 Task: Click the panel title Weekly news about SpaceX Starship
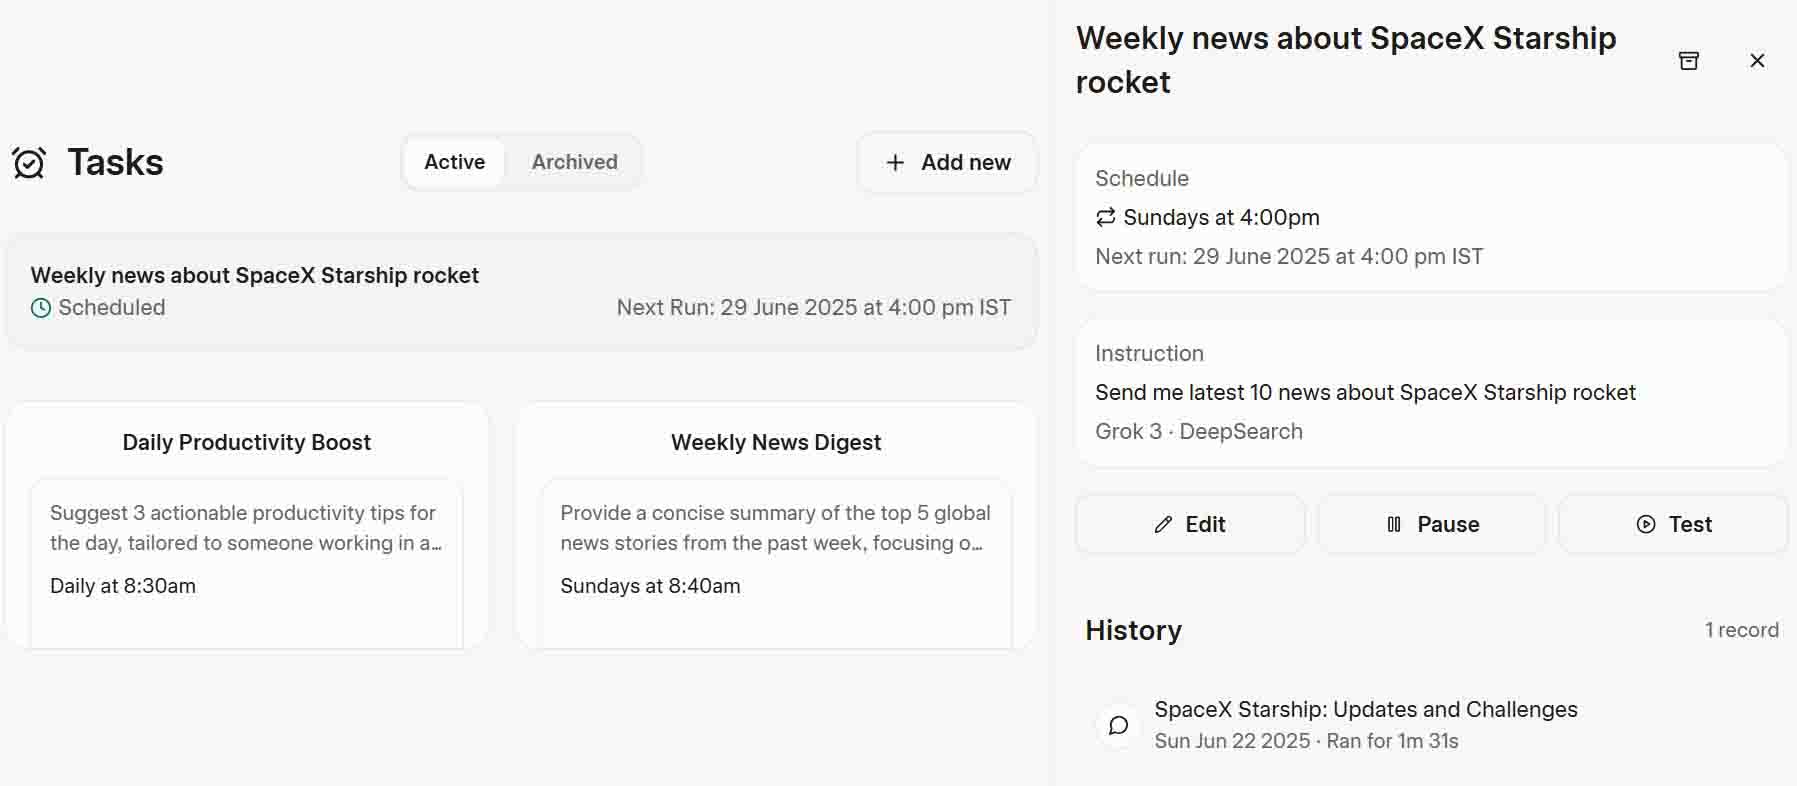(x=1346, y=60)
